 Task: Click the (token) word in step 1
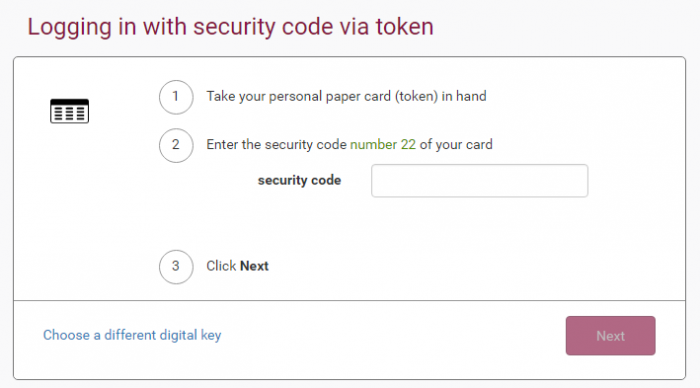click(416, 96)
